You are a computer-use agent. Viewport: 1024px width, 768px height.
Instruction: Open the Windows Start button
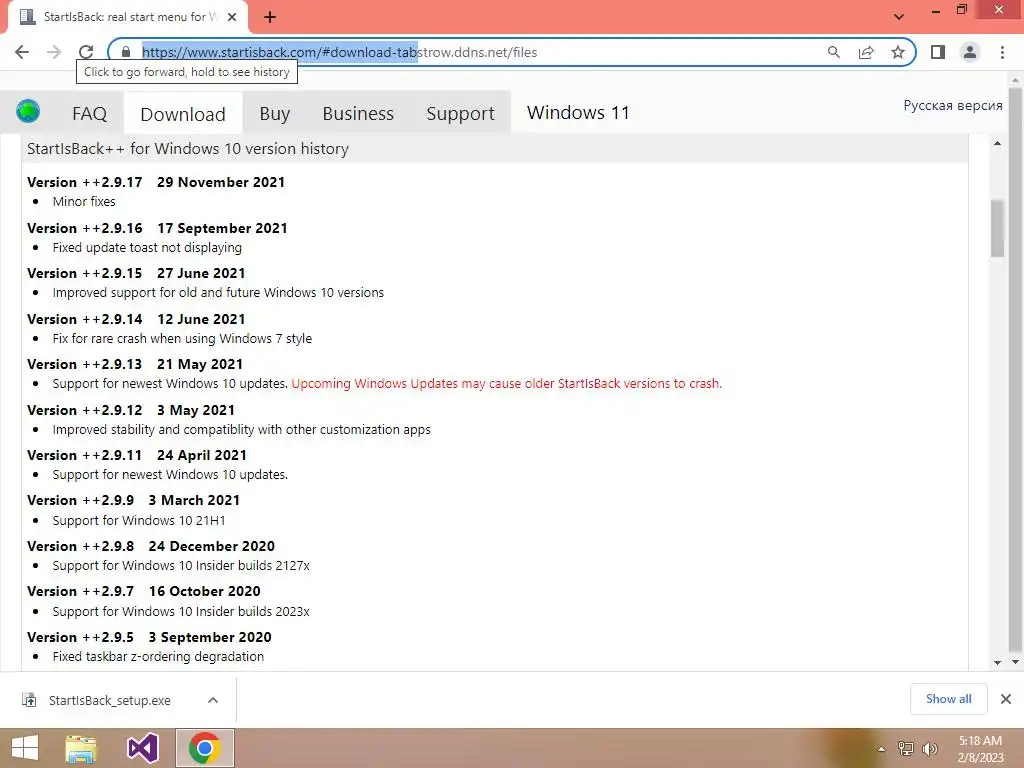tap(25, 748)
